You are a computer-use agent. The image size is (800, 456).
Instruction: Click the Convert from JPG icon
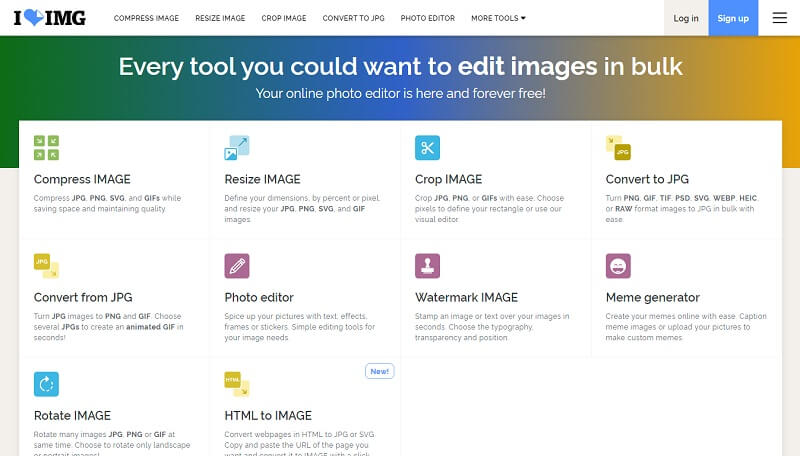[46, 266]
